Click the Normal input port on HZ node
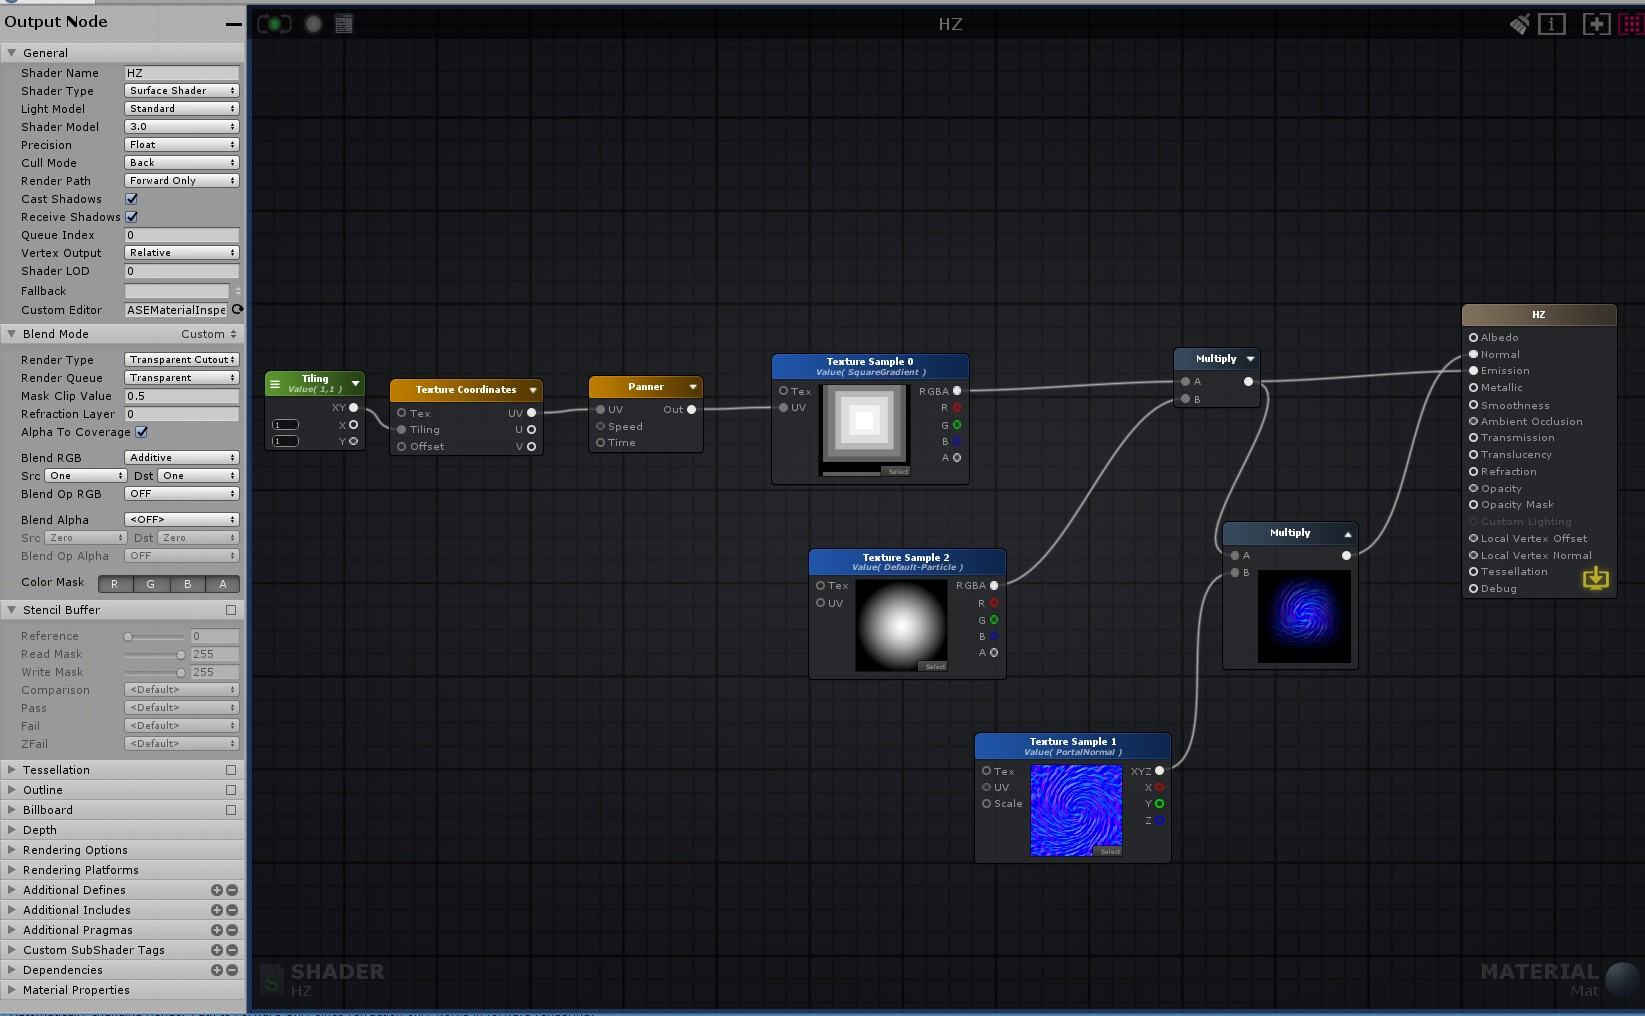This screenshot has width=1645, height=1016. (x=1473, y=354)
